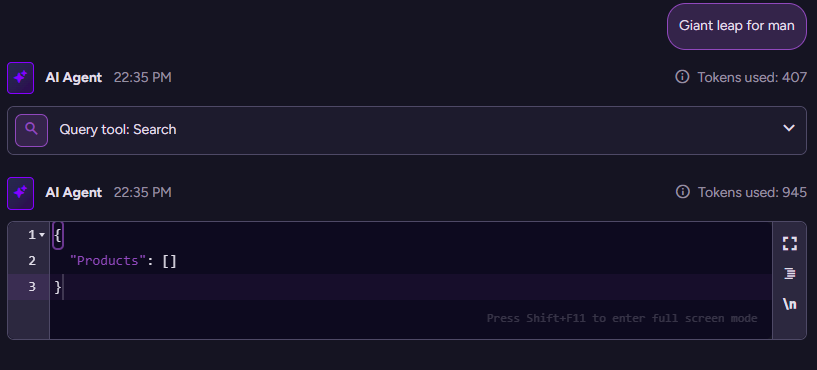Click the first AI Agent sparkle avatar

click(20, 78)
